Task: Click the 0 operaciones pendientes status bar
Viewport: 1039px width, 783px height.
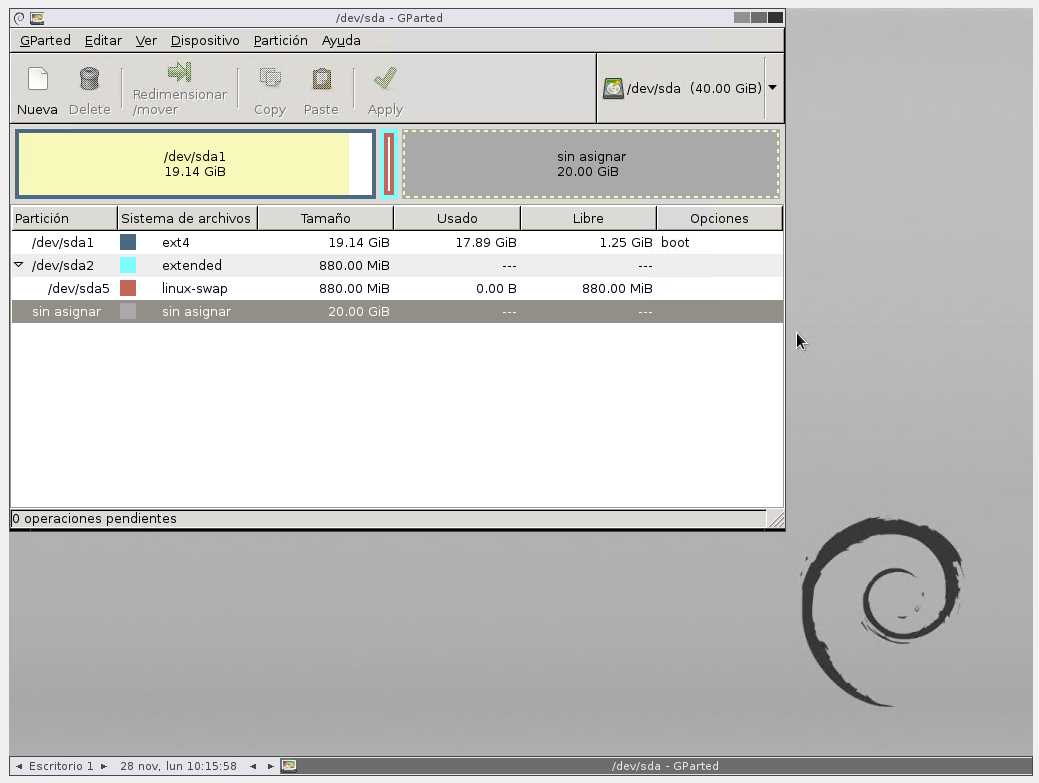Action: (388, 519)
